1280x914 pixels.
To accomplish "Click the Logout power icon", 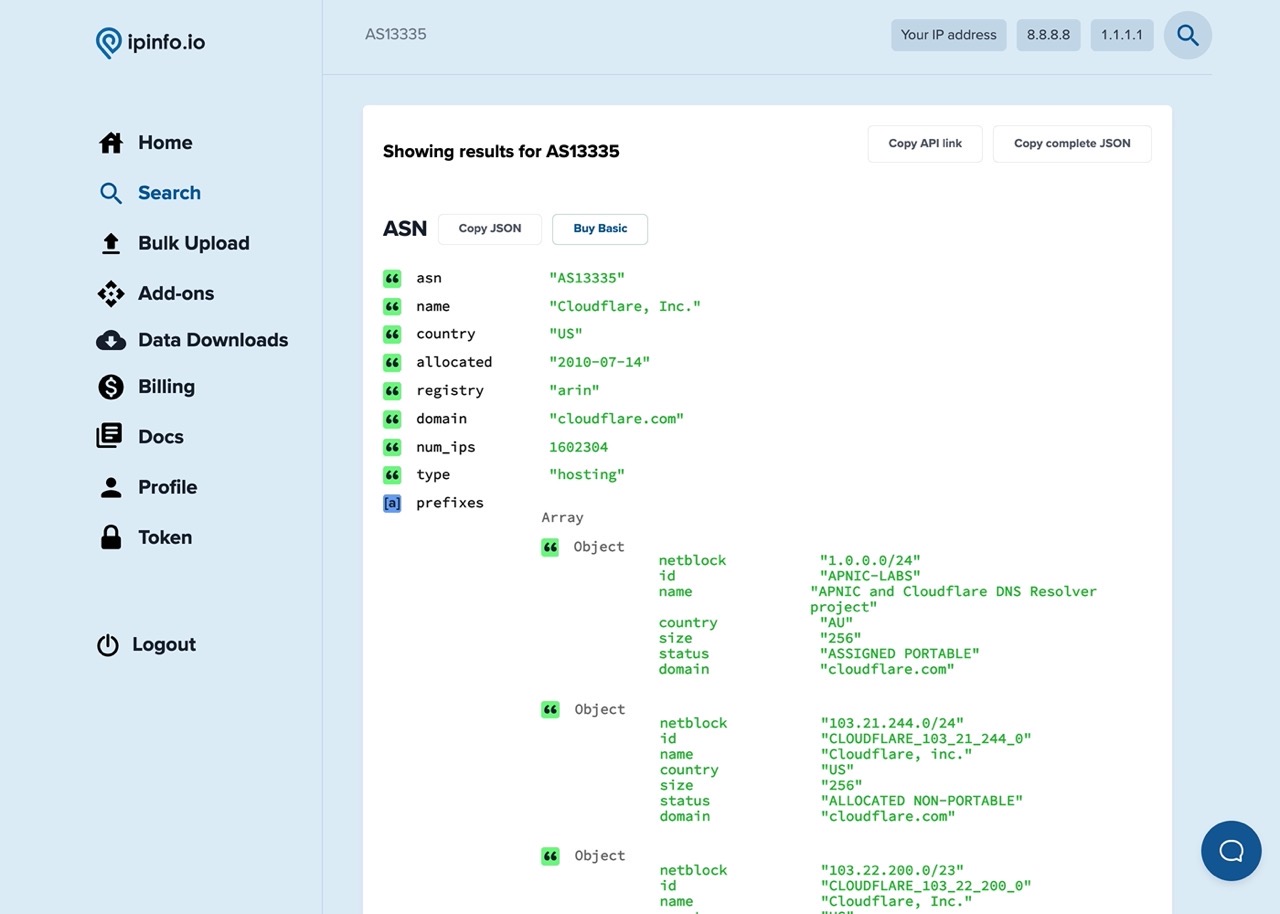I will 107,645.
